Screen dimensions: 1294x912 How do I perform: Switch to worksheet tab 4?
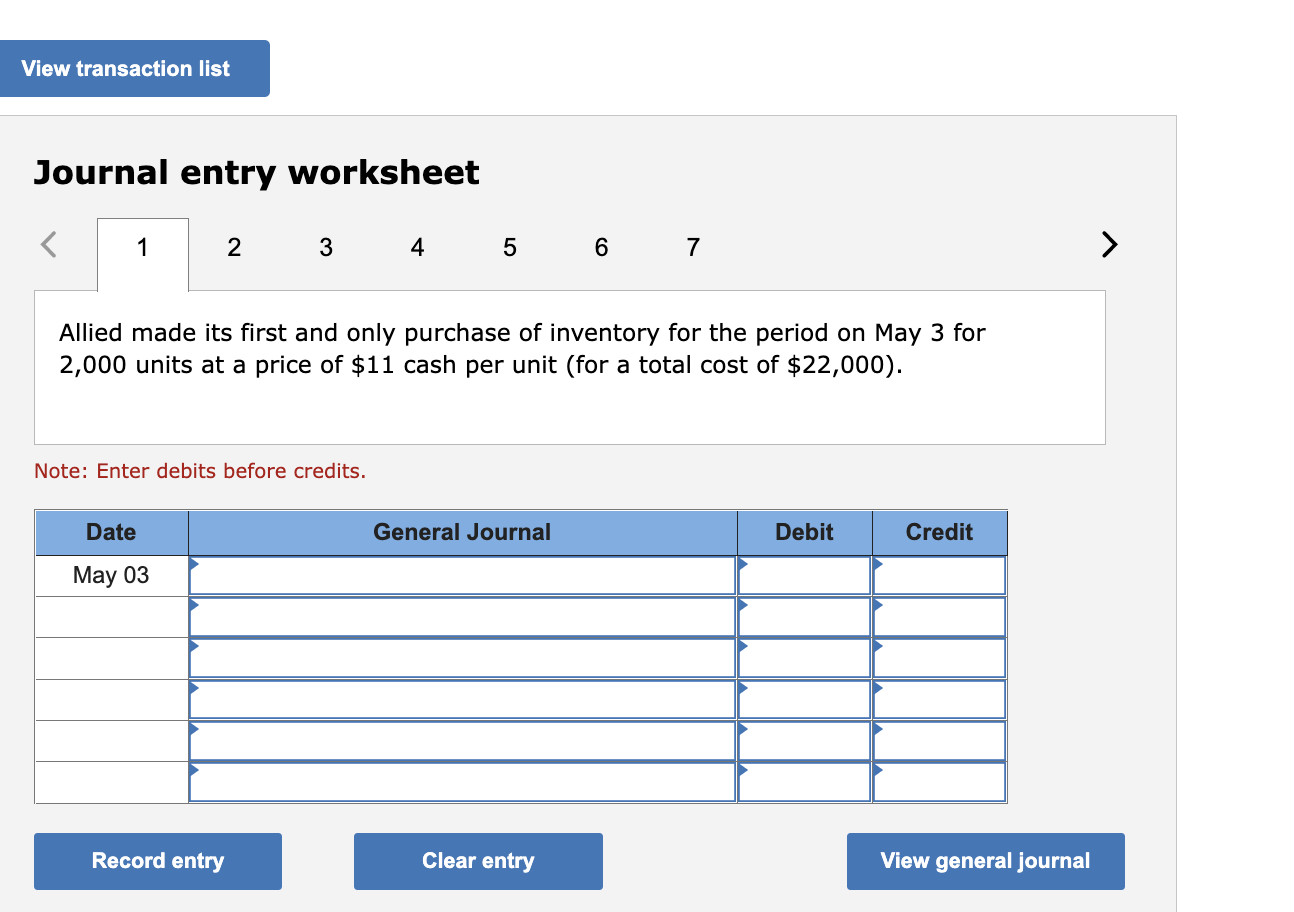coord(418,247)
